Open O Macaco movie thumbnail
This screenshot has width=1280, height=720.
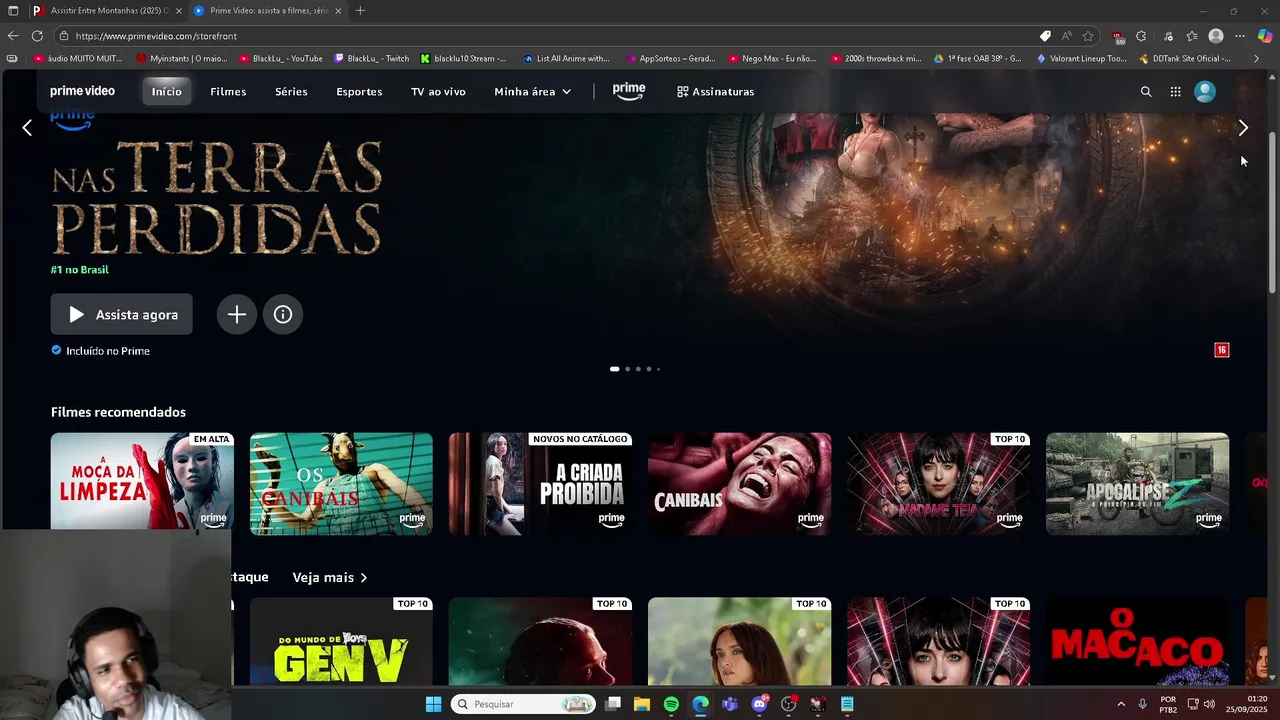pos(1137,642)
